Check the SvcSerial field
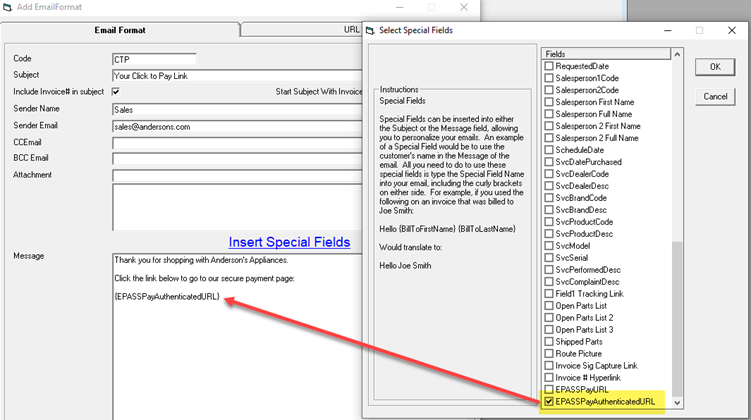Screen dimensions: 751x420 (549, 258)
